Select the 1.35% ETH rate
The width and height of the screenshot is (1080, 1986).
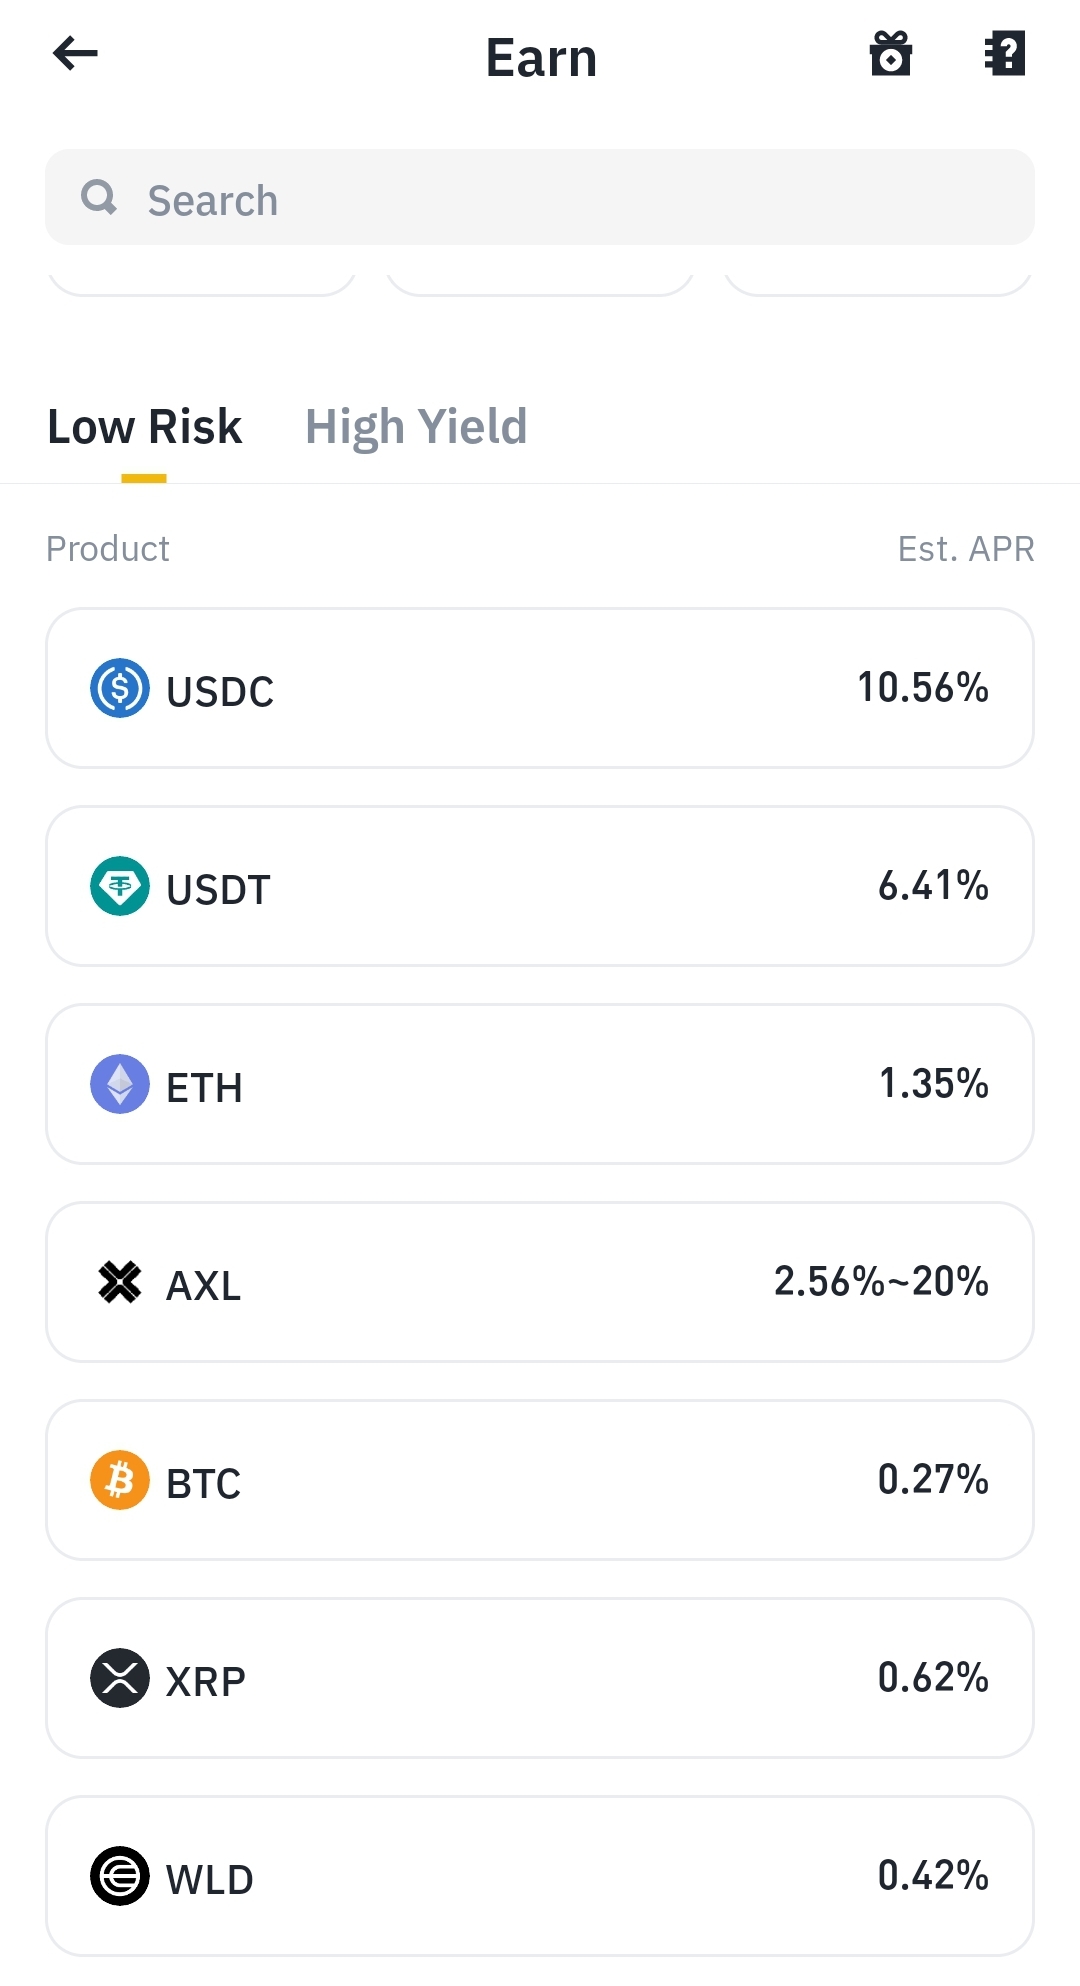(x=933, y=1083)
